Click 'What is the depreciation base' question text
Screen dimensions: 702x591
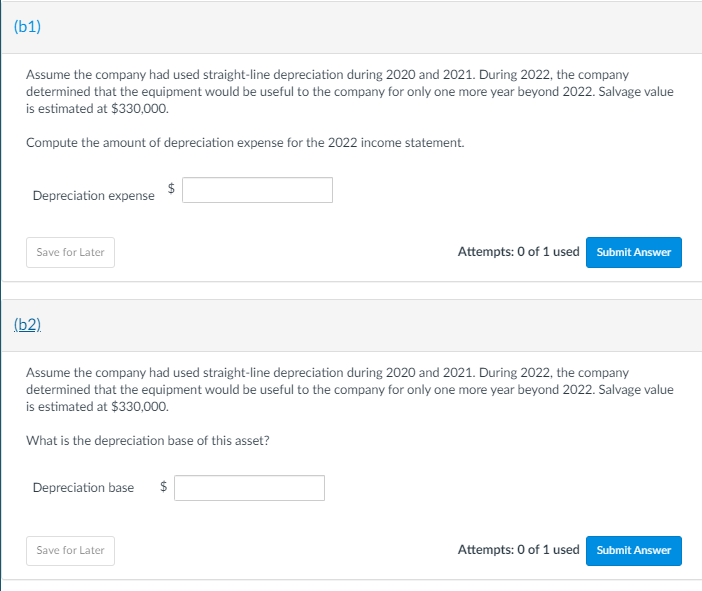pos(148,441)
